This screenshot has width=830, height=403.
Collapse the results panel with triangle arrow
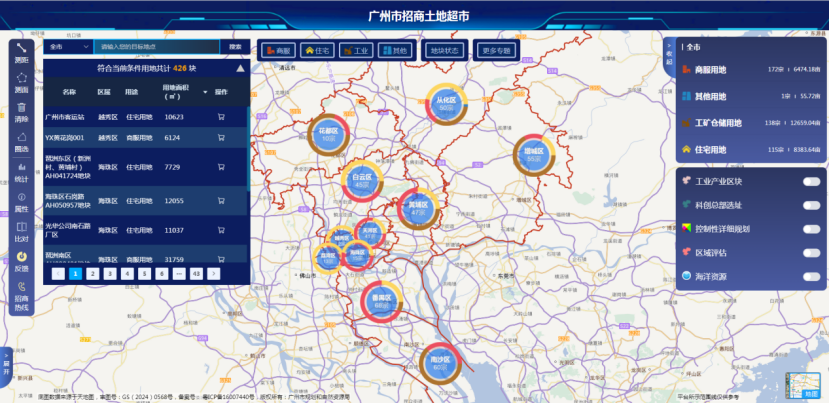pos(240,69)
